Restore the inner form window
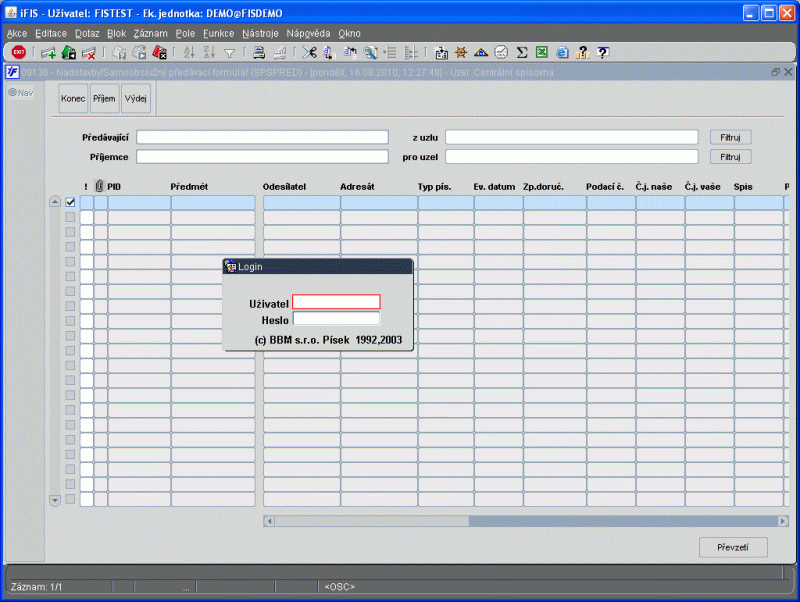 click(x=776, y=72)
